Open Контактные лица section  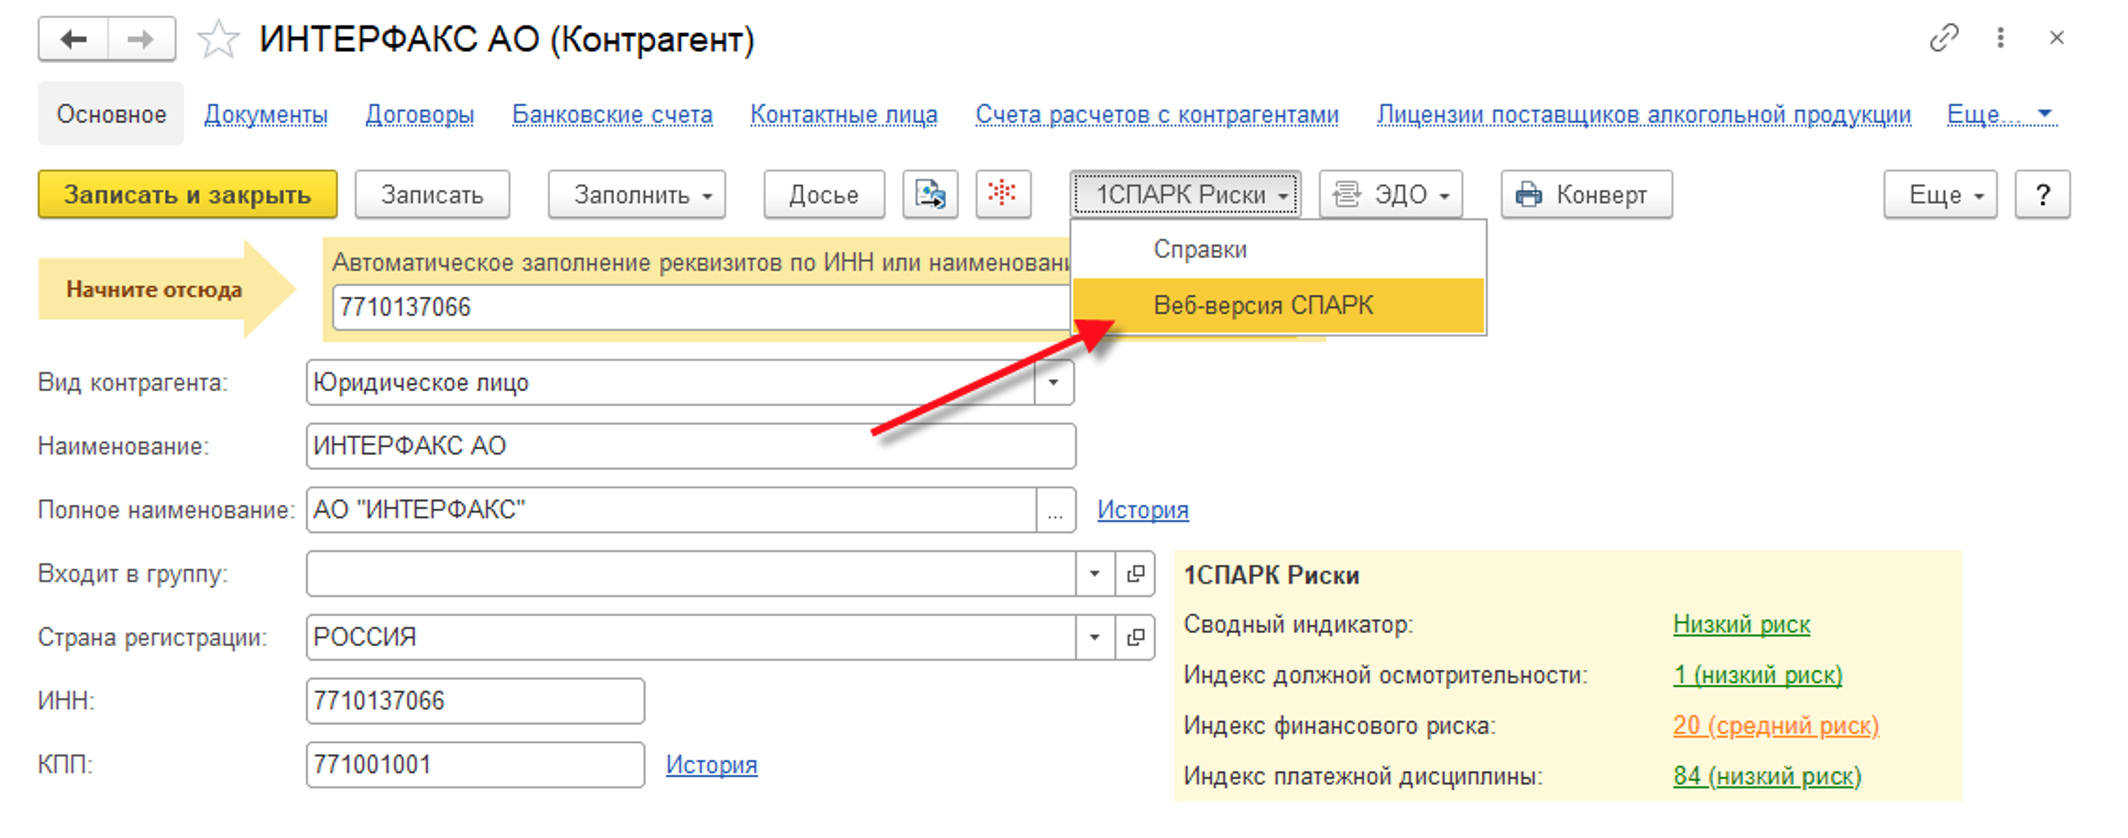(x=844, y=115)
